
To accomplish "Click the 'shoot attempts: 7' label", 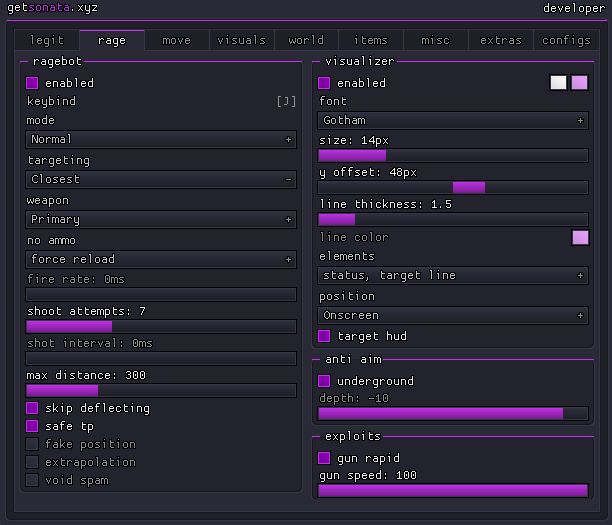I will 86,311.
